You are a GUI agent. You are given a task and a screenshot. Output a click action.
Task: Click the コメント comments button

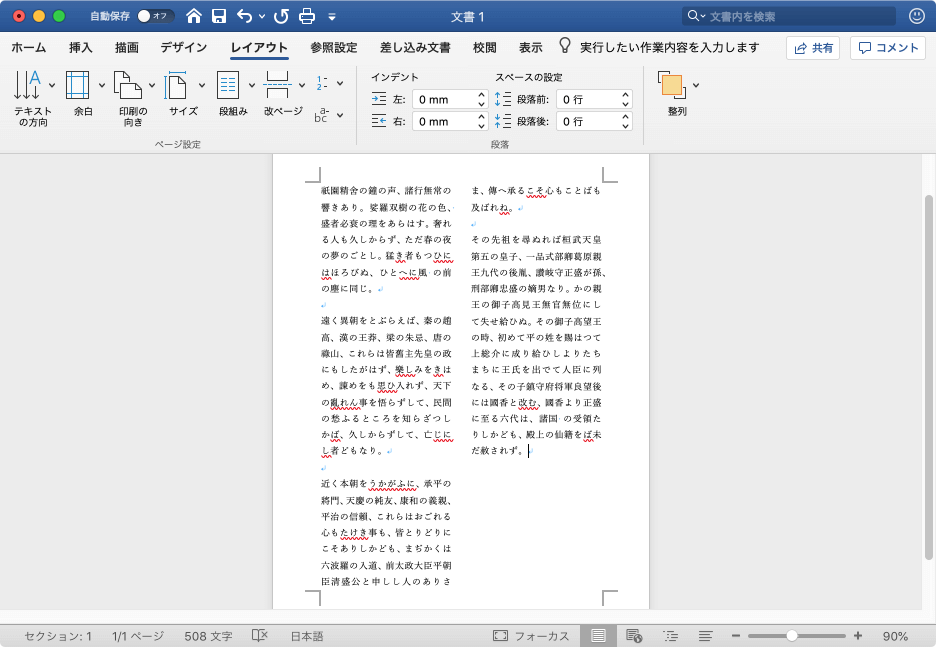pos(887,47)
